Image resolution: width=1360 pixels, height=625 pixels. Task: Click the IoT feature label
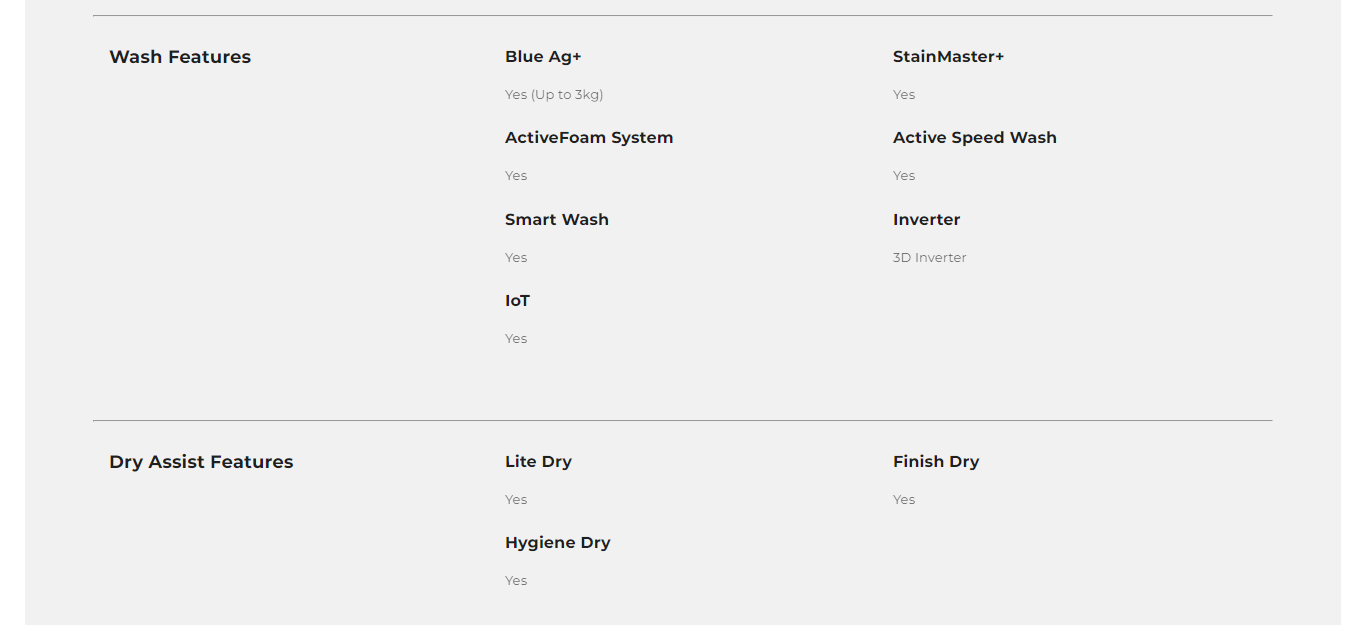(x=517, y=301)
